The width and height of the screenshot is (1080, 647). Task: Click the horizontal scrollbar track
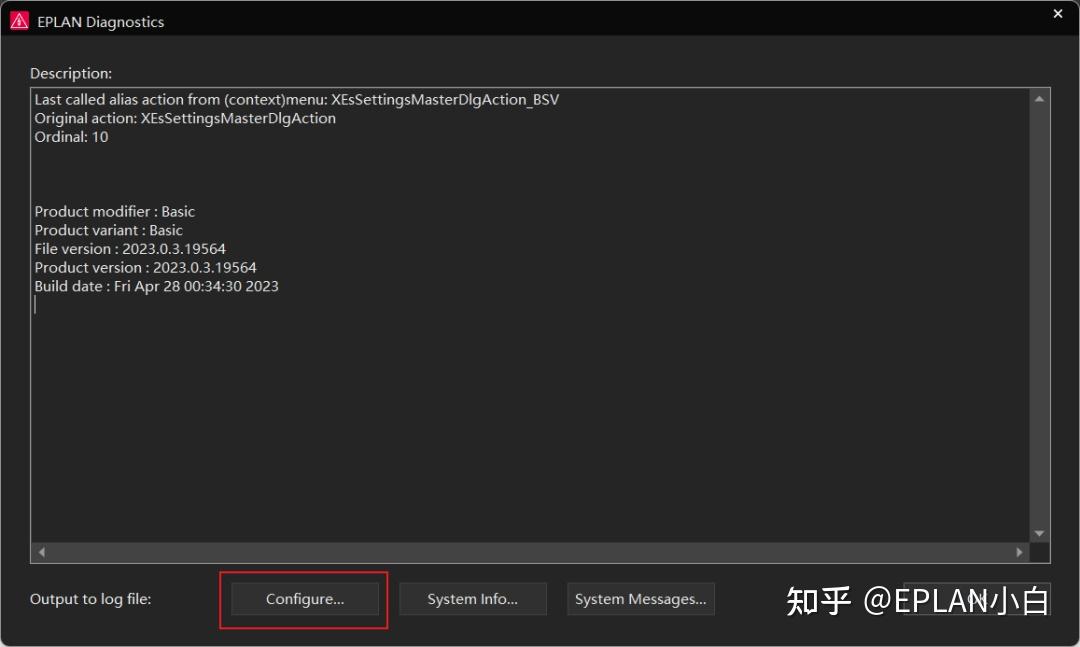coord(530,553)
